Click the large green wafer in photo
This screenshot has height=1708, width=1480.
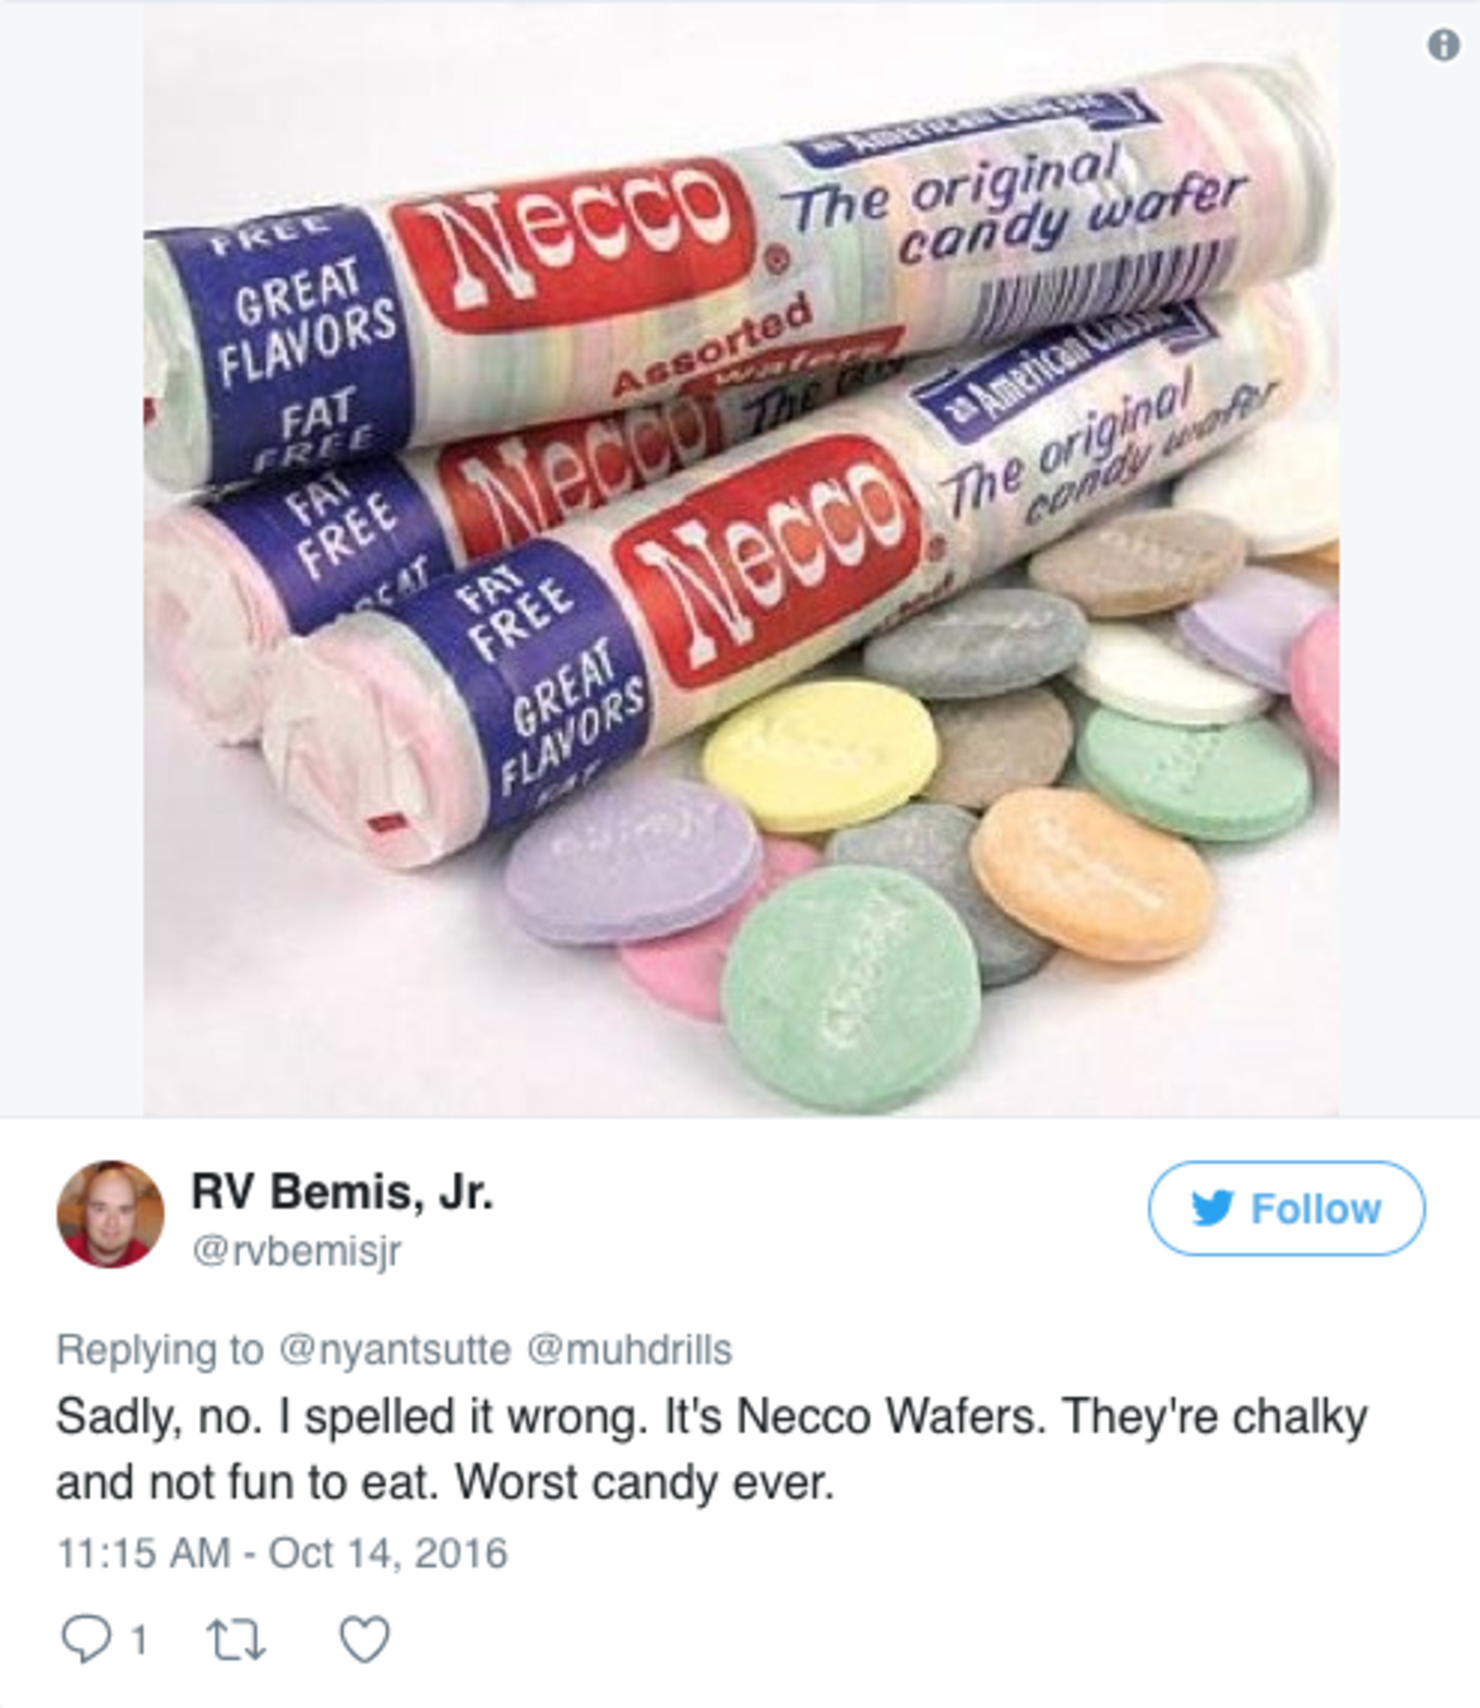point(851,988)
